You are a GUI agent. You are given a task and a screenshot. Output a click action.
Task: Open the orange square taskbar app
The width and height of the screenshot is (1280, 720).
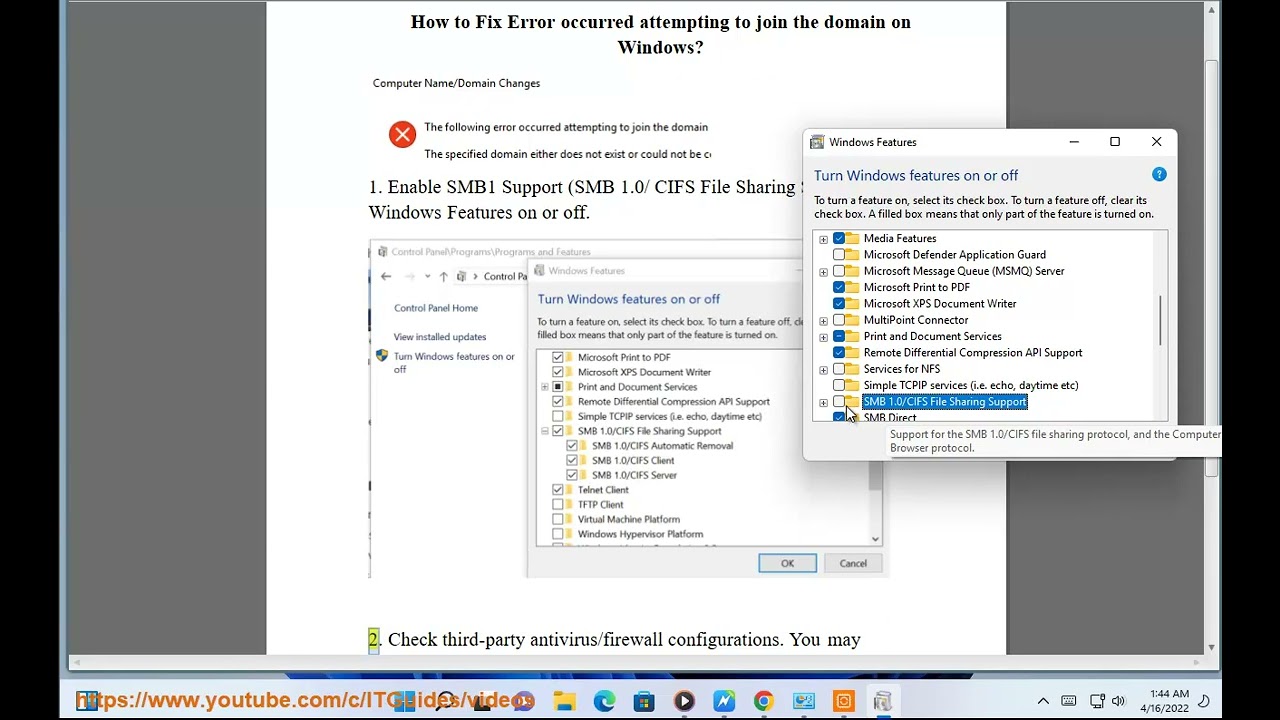point(843,702)
